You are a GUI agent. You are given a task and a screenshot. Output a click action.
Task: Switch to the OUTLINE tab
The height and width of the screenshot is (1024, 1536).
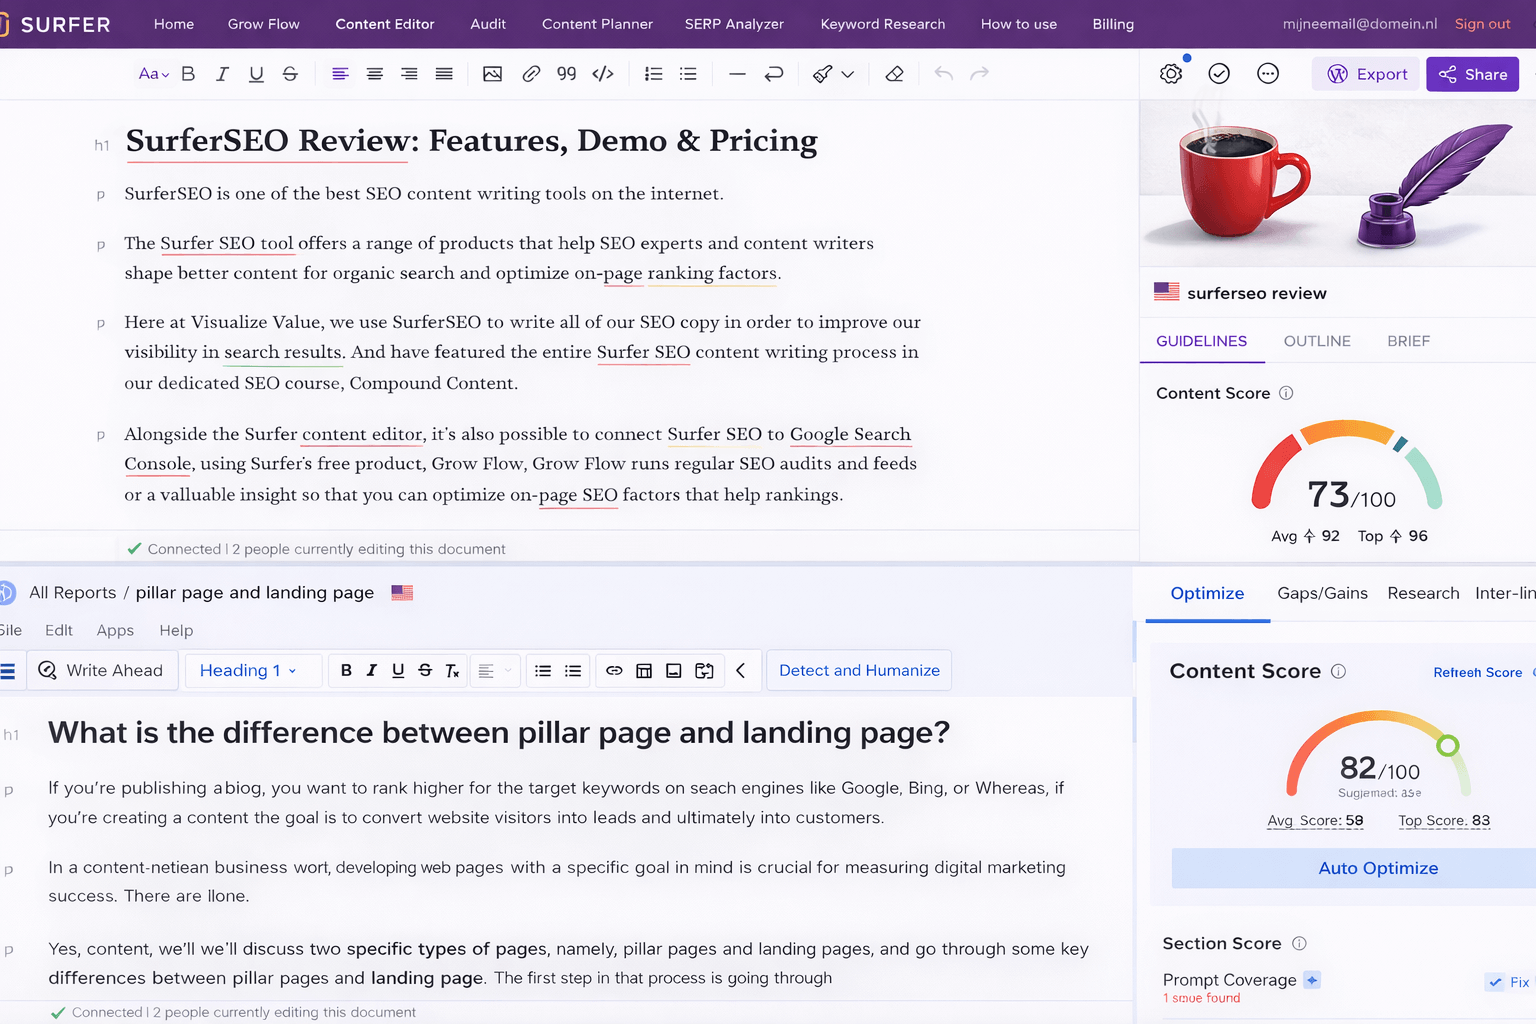coord(1317,341)
